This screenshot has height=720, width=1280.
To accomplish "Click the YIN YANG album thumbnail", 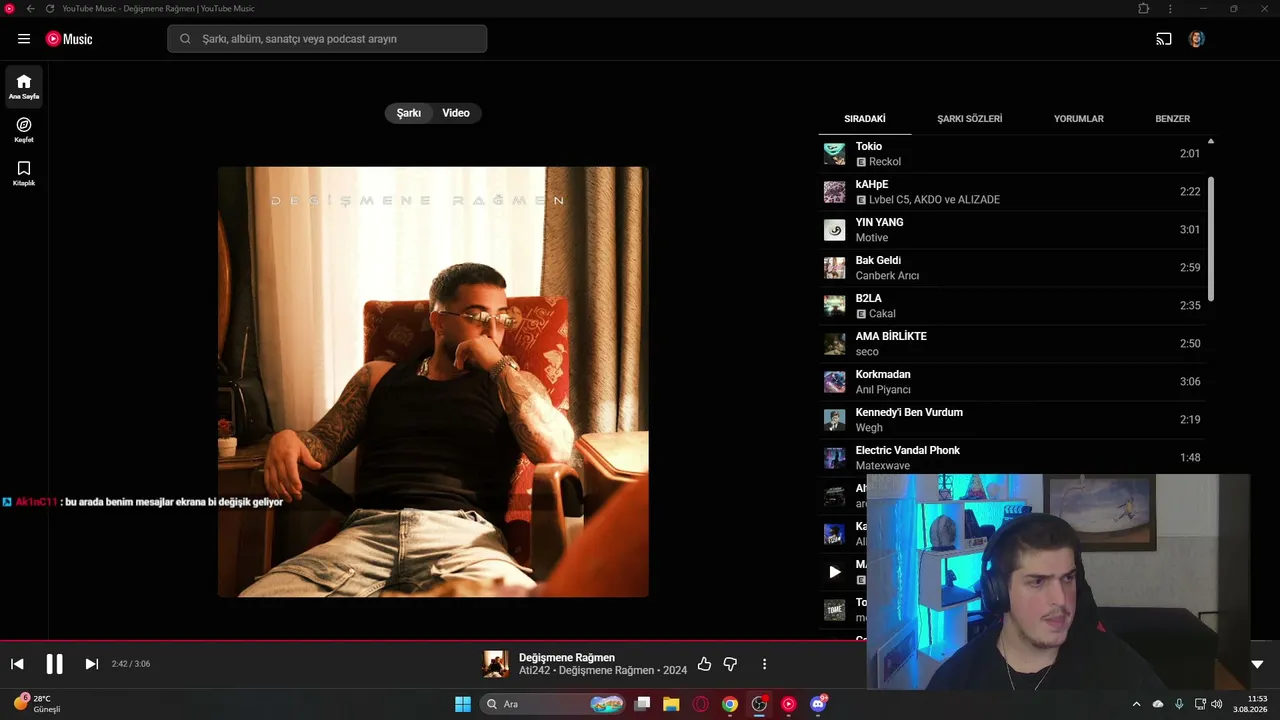I will 834,230.
